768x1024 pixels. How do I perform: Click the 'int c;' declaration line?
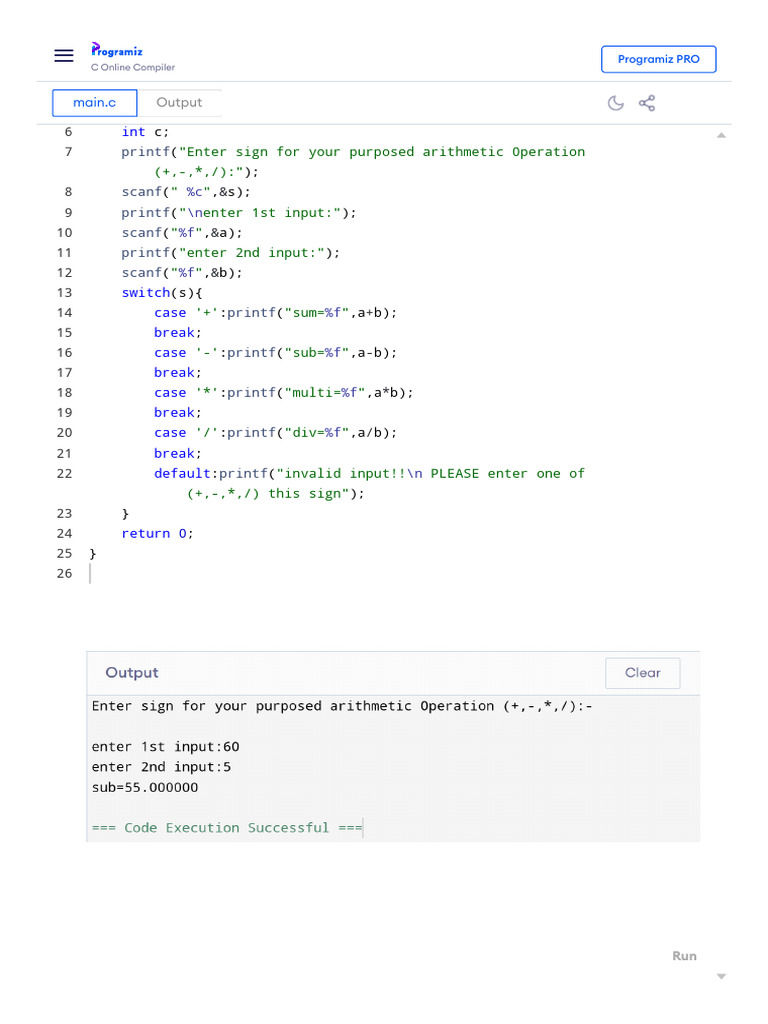[145, 132]
